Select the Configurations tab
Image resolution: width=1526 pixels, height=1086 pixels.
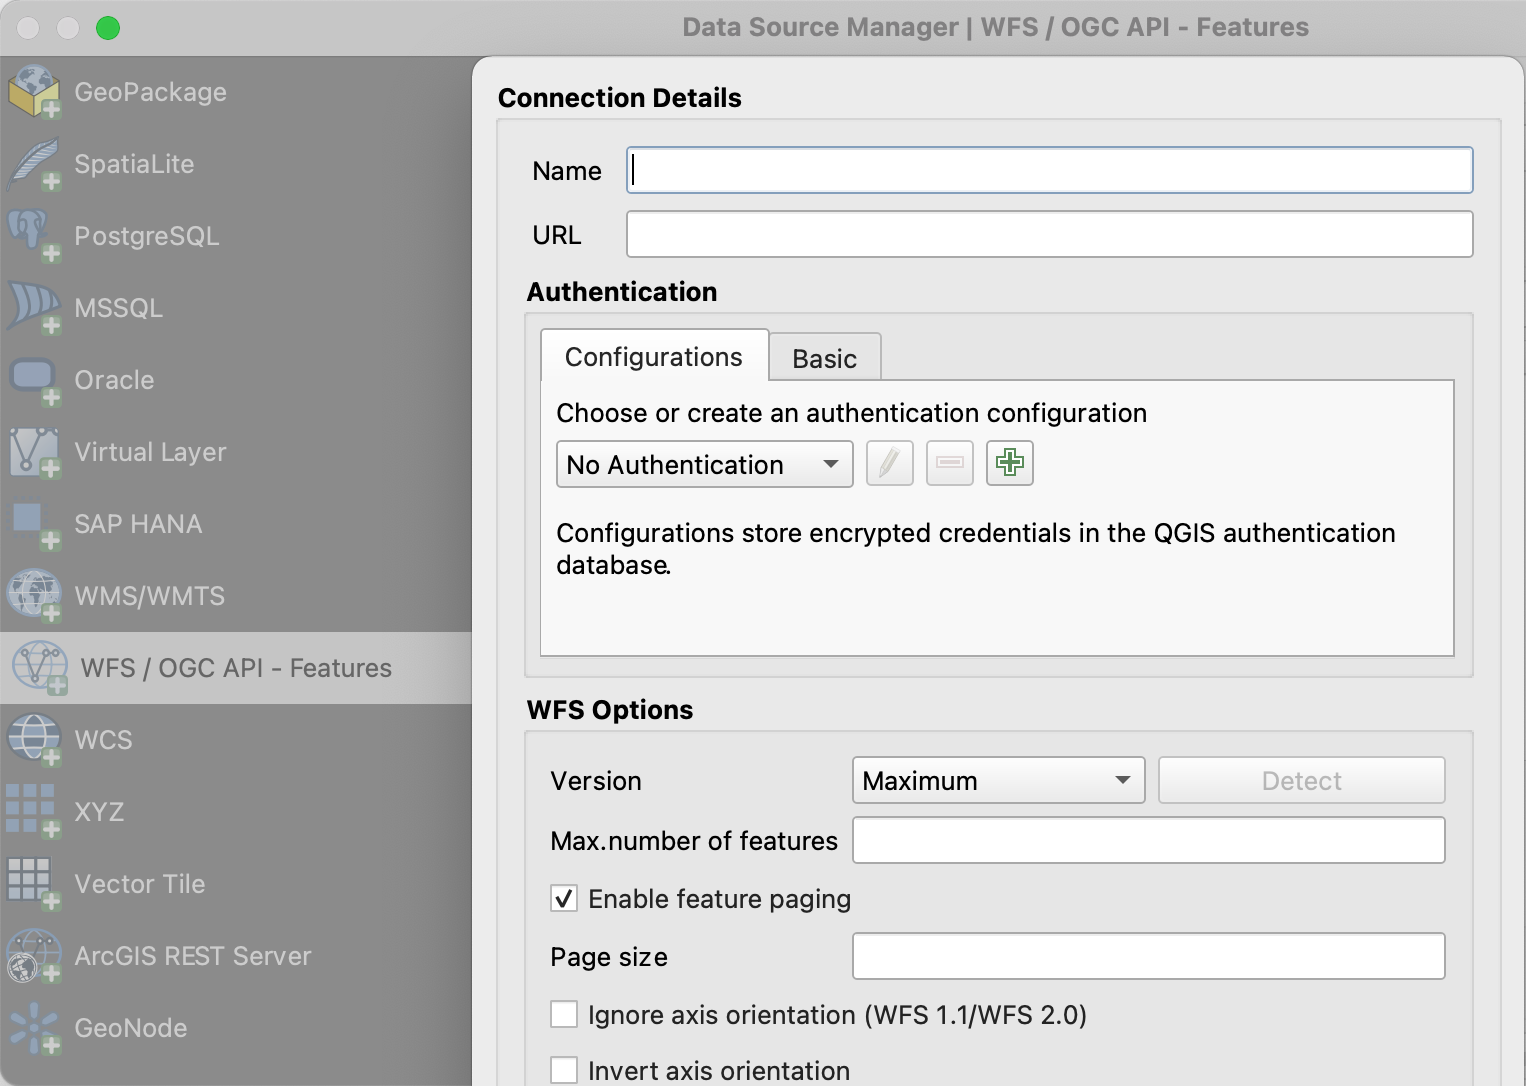pos(654,357)
